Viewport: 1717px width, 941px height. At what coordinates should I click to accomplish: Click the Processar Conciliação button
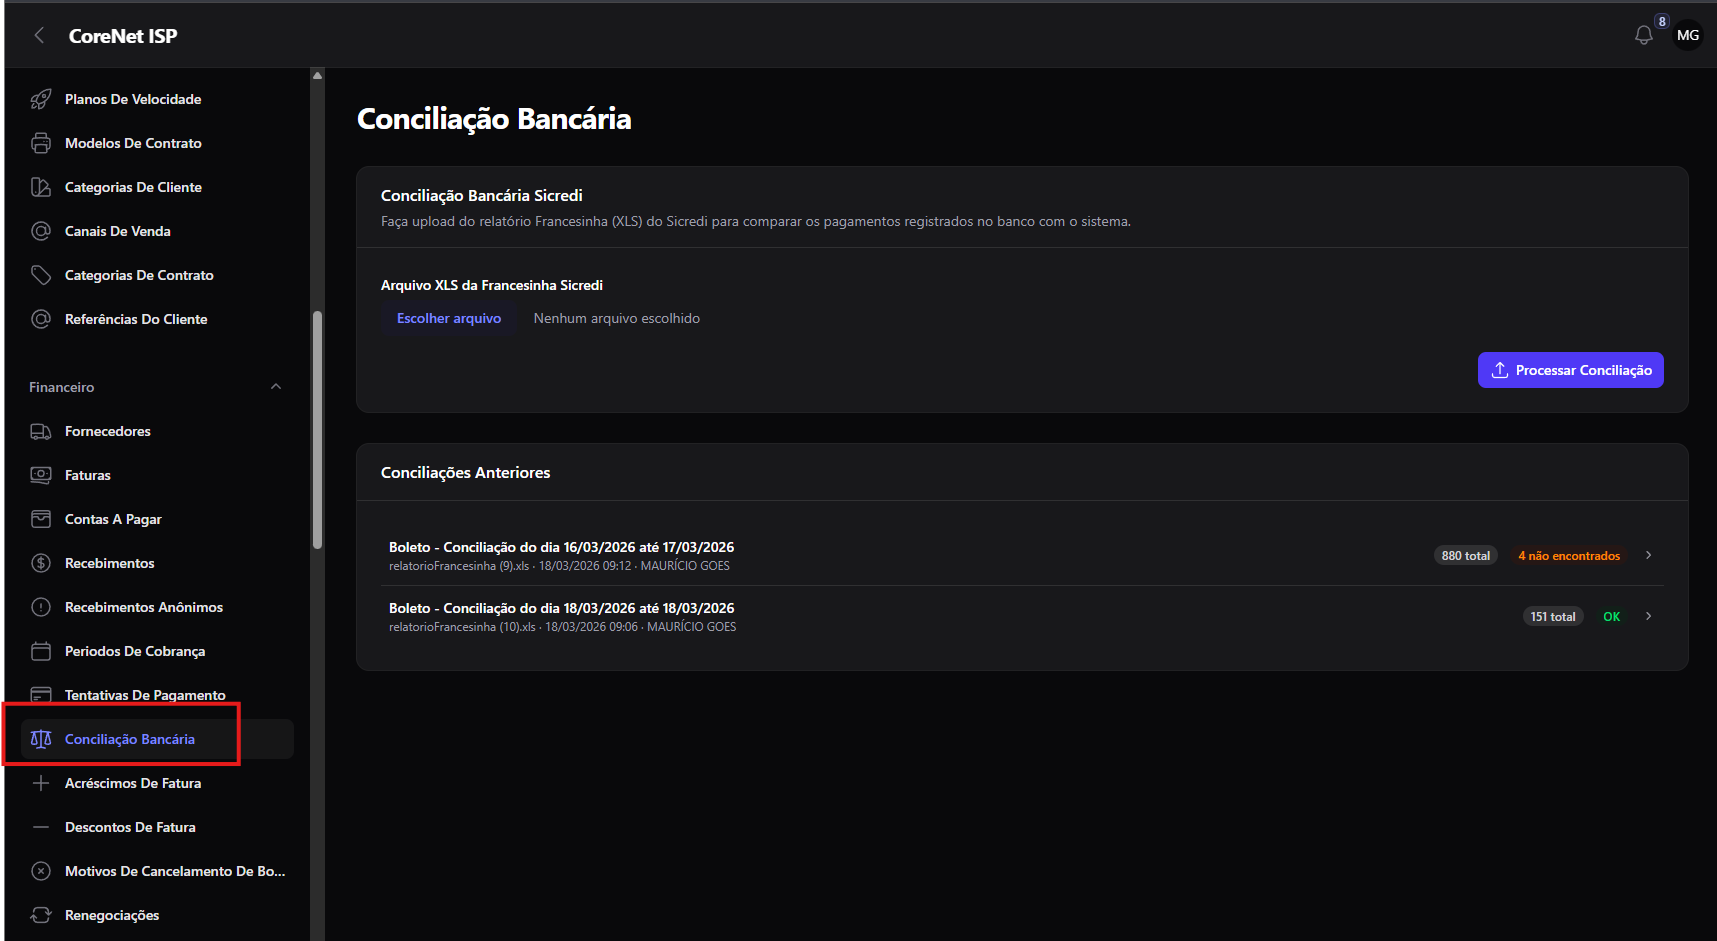pos(1570,370)
